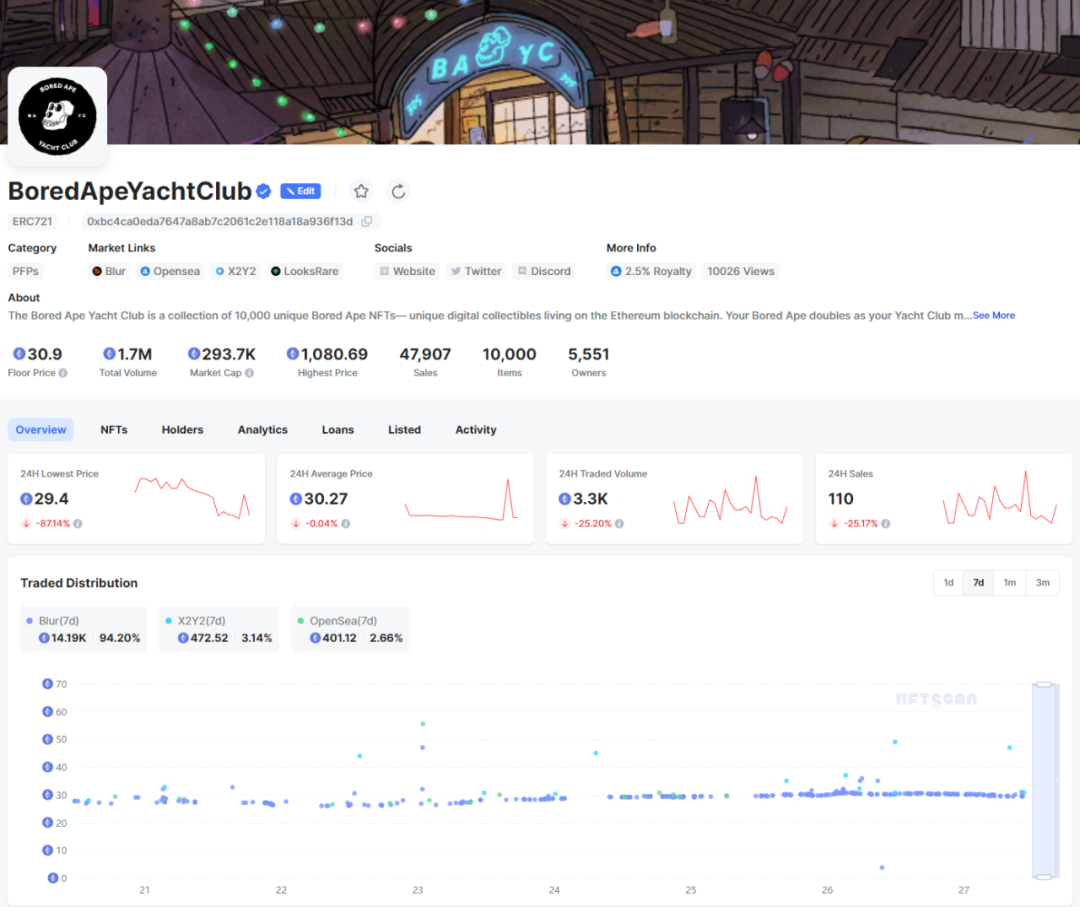Open the Twitter social link
Viewport: 1080px width, 907px height.
(476, 271)
